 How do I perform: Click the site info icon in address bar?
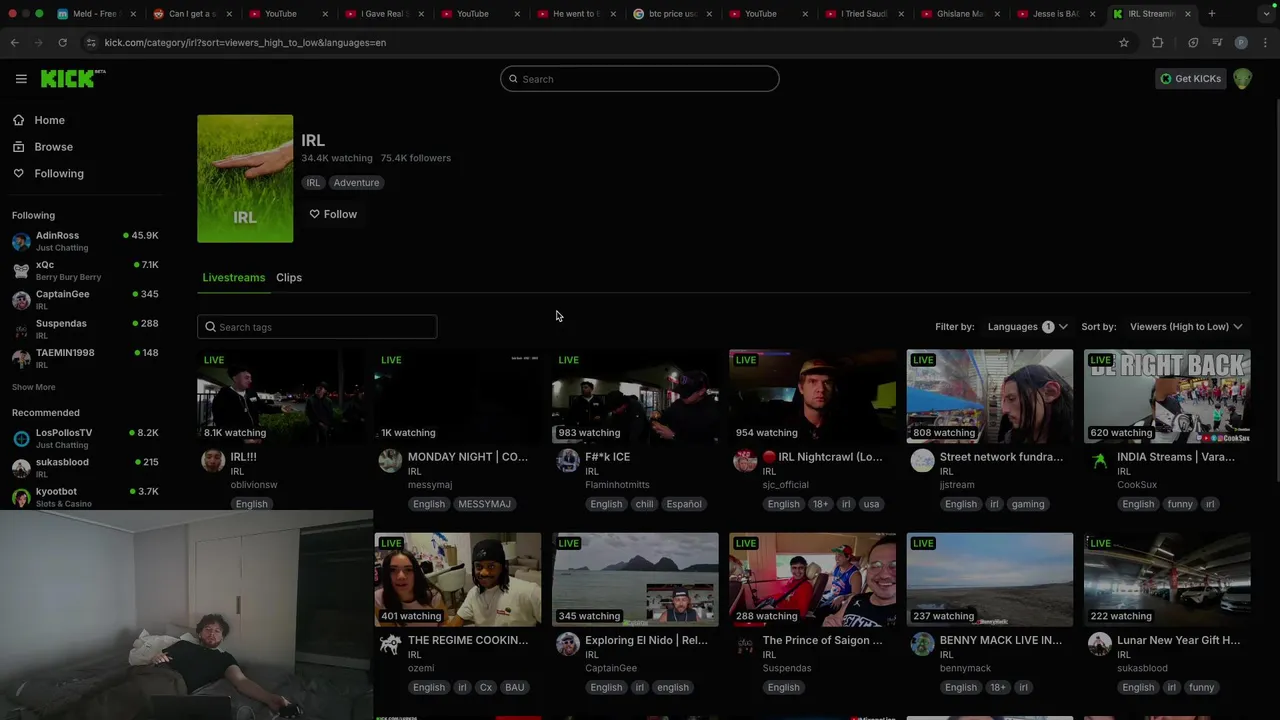point(91,43)
